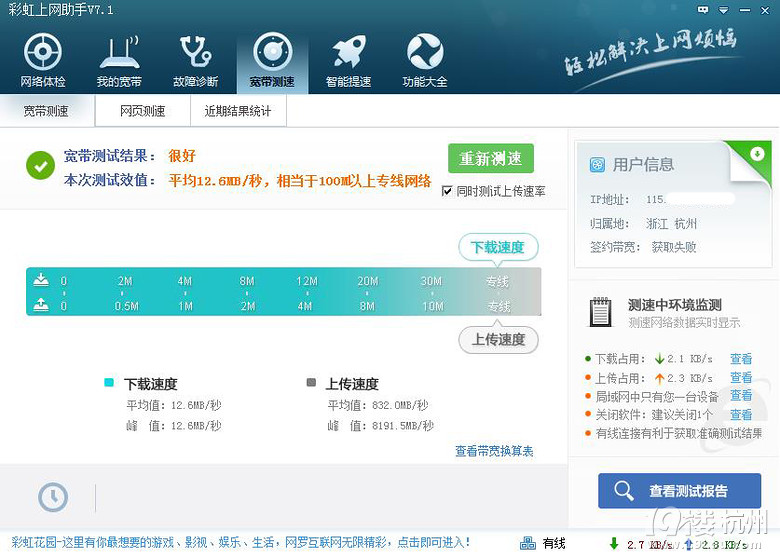Click the 签约带宽 获取失败 text
780x557 pixels.
click(x=674, y=247)
